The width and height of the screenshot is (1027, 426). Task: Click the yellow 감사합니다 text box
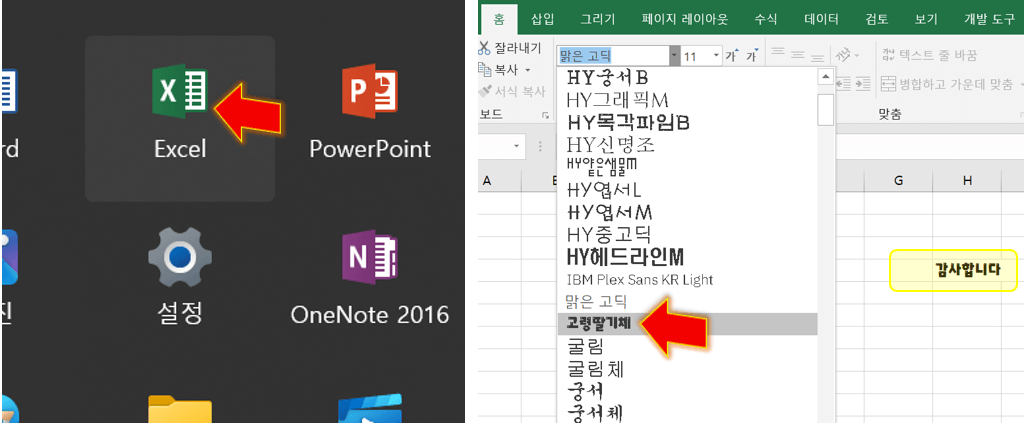pos(954,270)
